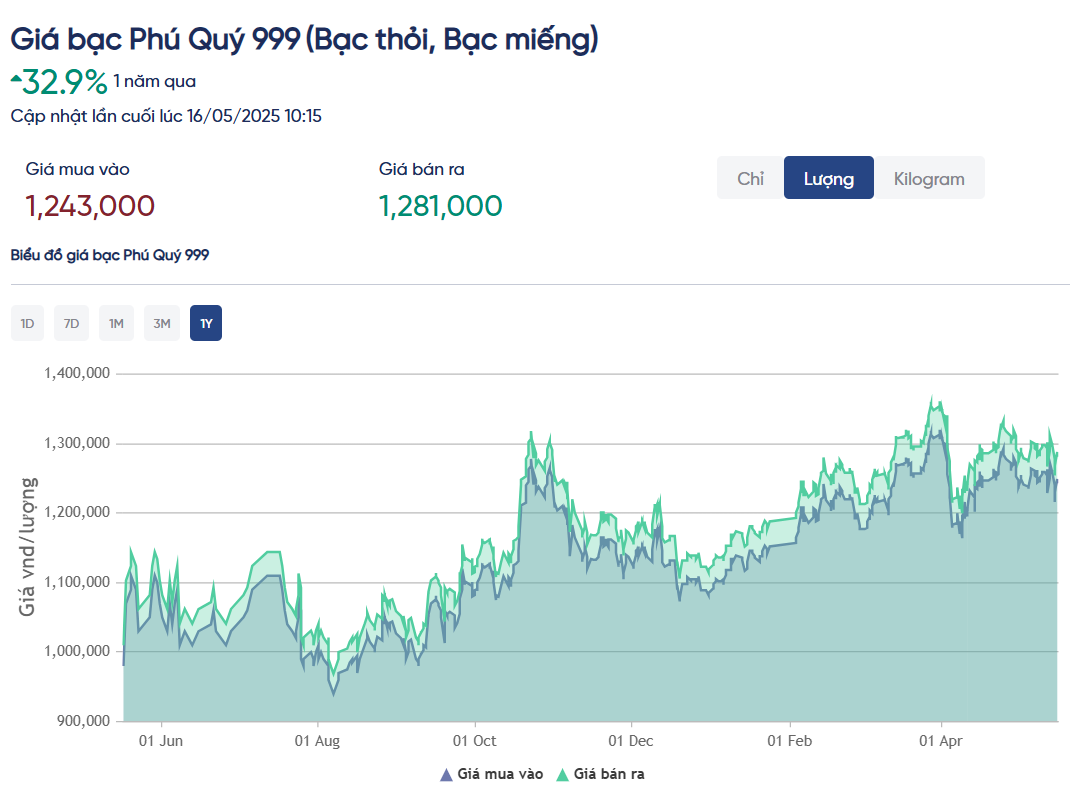Click the sell price value 1,281,000
This screenshot has width=1082, height=793.
pos(440,206)
